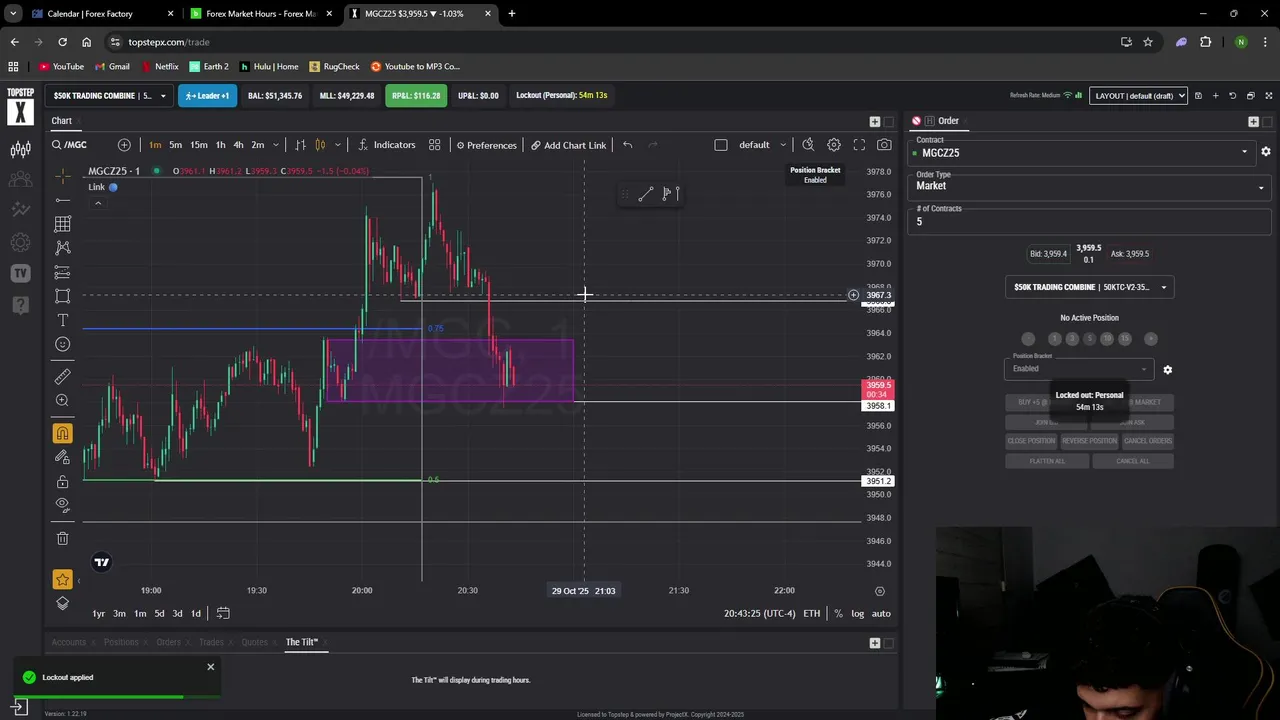The height and width of the screenshot is (720, 1280).
Task: Toggle lock all drawings
Action: [x=62, y=481]
